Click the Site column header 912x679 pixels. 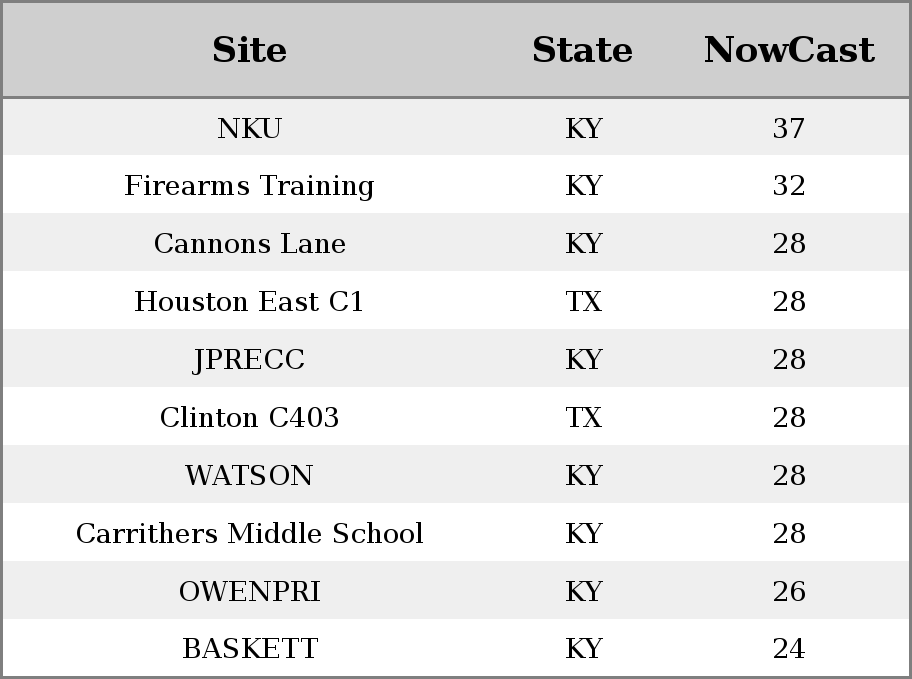(249, 50)
